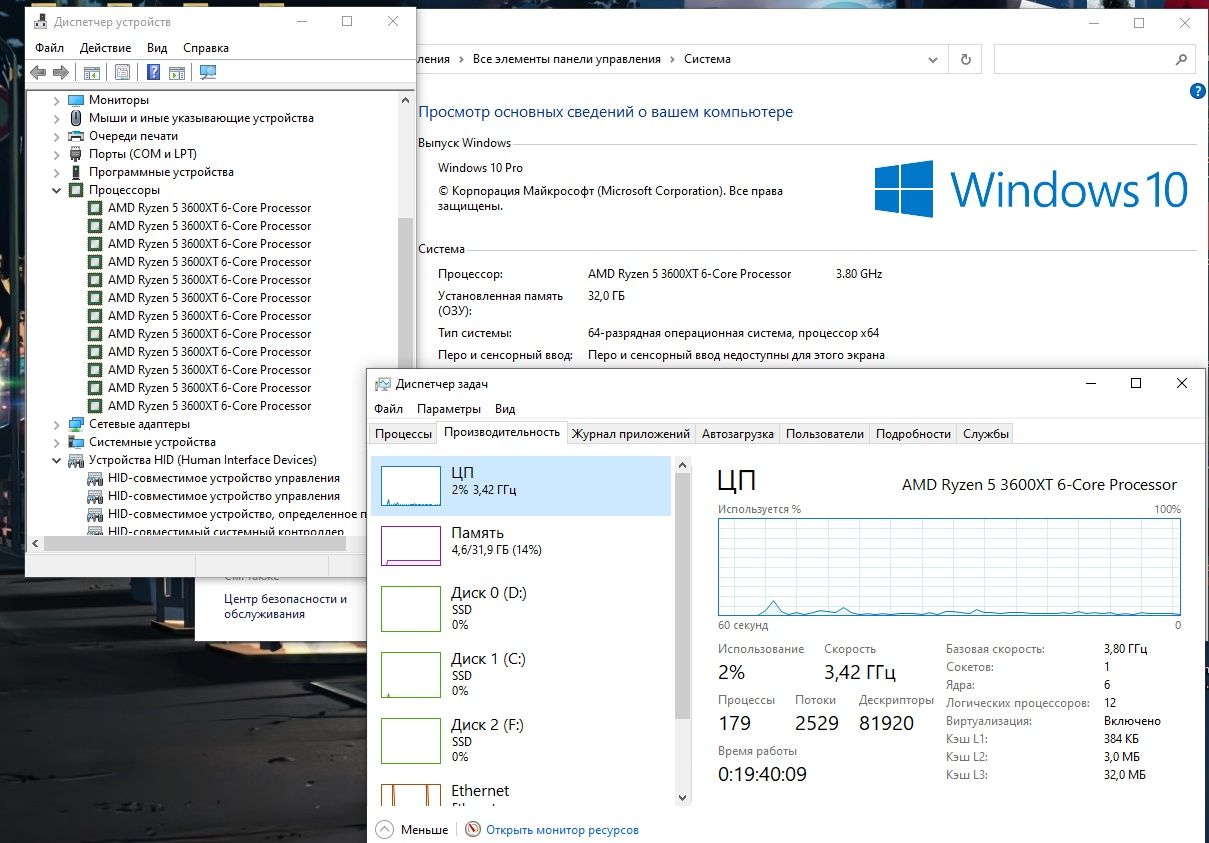The image size is (1209, 843).
Task: Open the Параметры menu in Task Manager
Action: (x=449, y=409)
